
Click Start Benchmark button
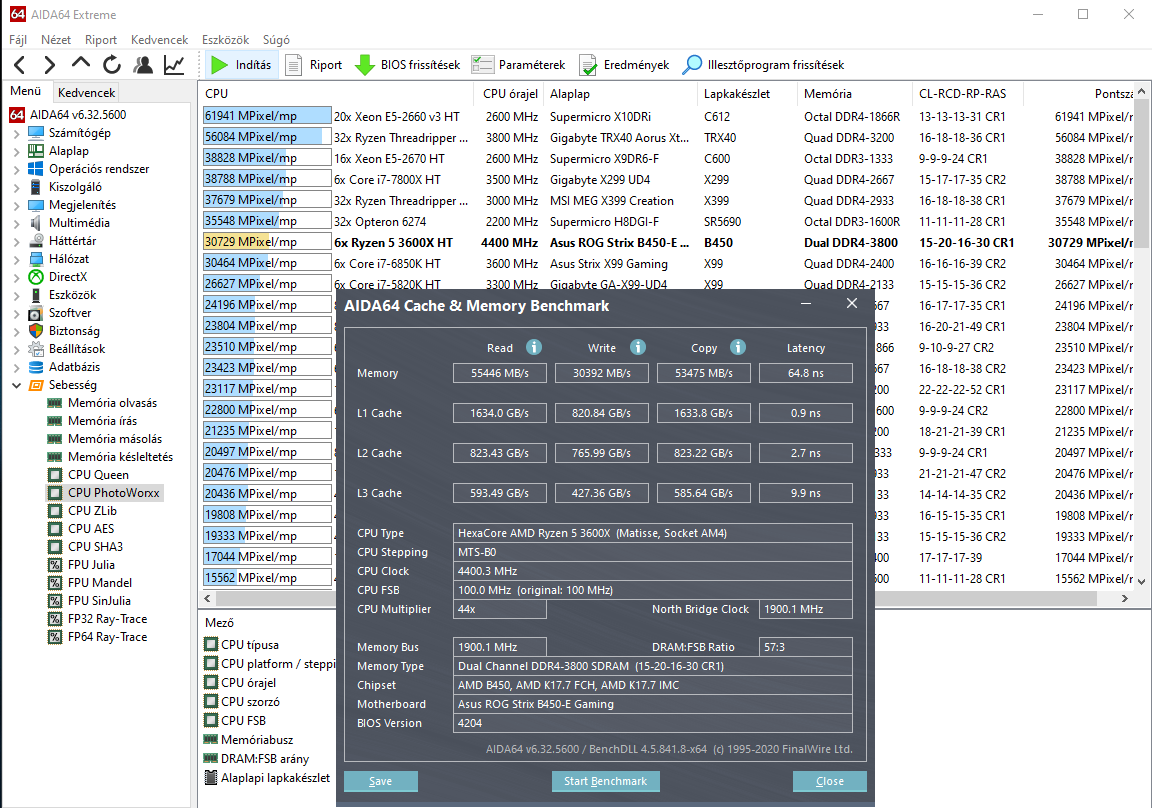click(605, 781)
